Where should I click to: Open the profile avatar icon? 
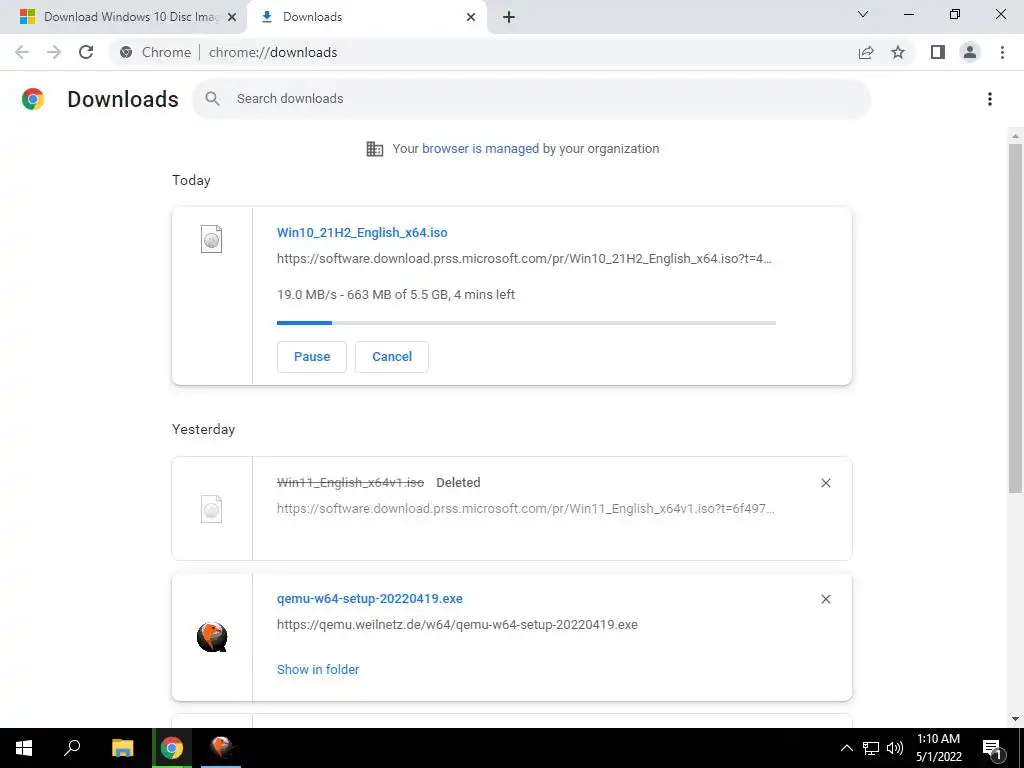(x=970, y=52)
